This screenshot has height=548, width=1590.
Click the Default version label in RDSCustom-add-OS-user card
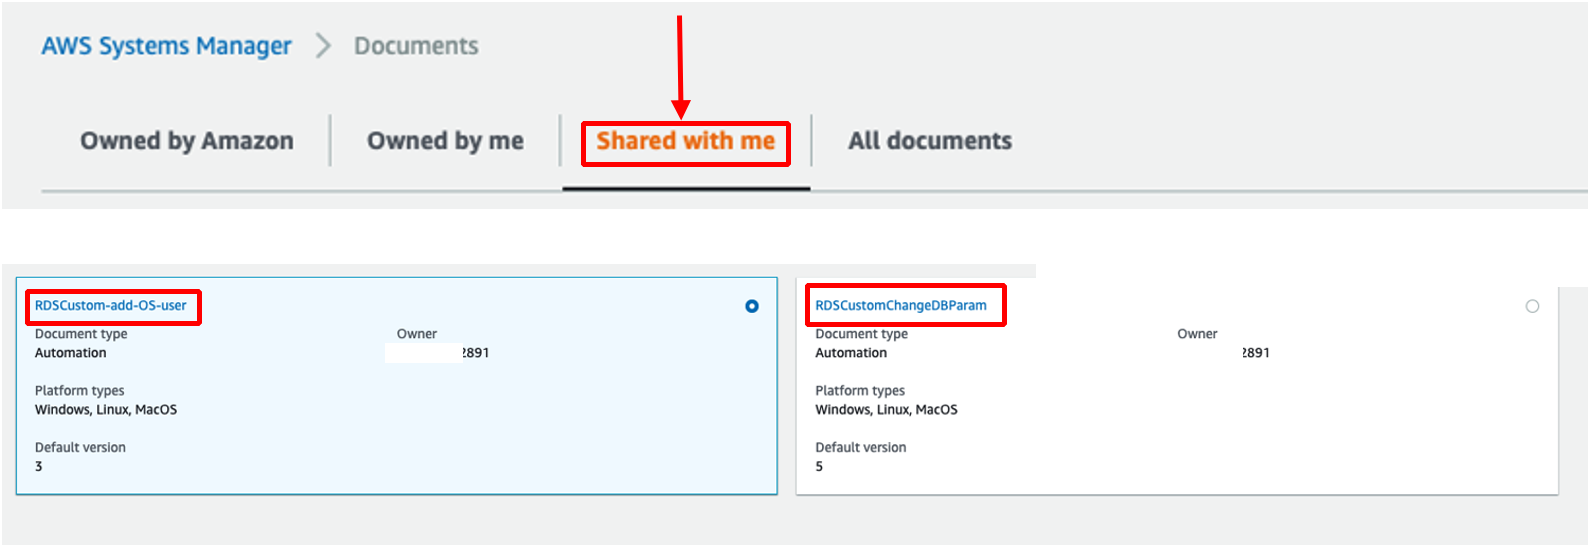[x=80, y=448]
